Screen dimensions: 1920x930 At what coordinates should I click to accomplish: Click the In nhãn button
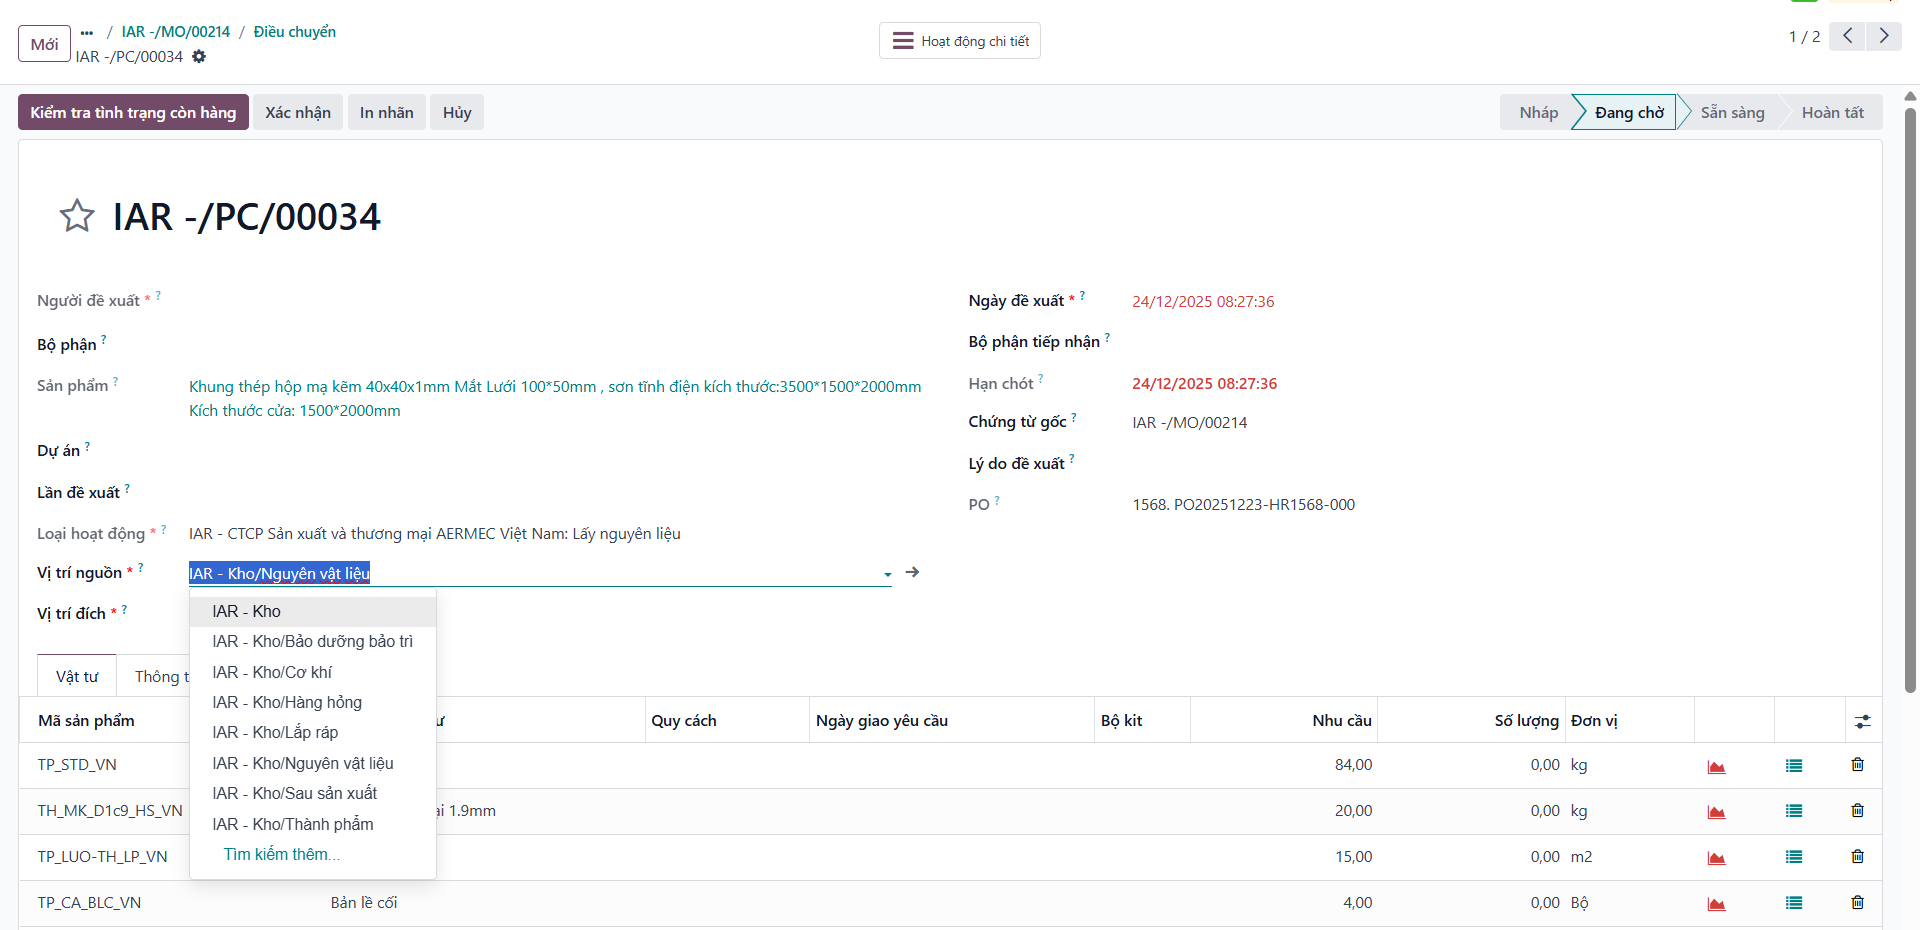(x=387, y=113)
